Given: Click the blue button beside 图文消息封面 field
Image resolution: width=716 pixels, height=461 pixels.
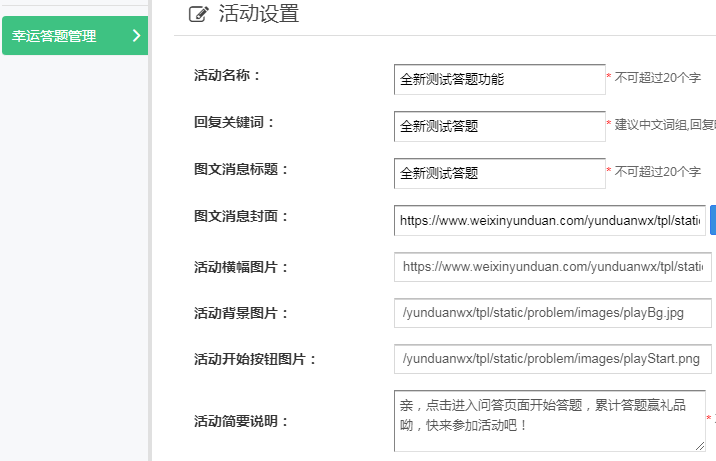Looking at the screenshot, I should pos(712,220).
